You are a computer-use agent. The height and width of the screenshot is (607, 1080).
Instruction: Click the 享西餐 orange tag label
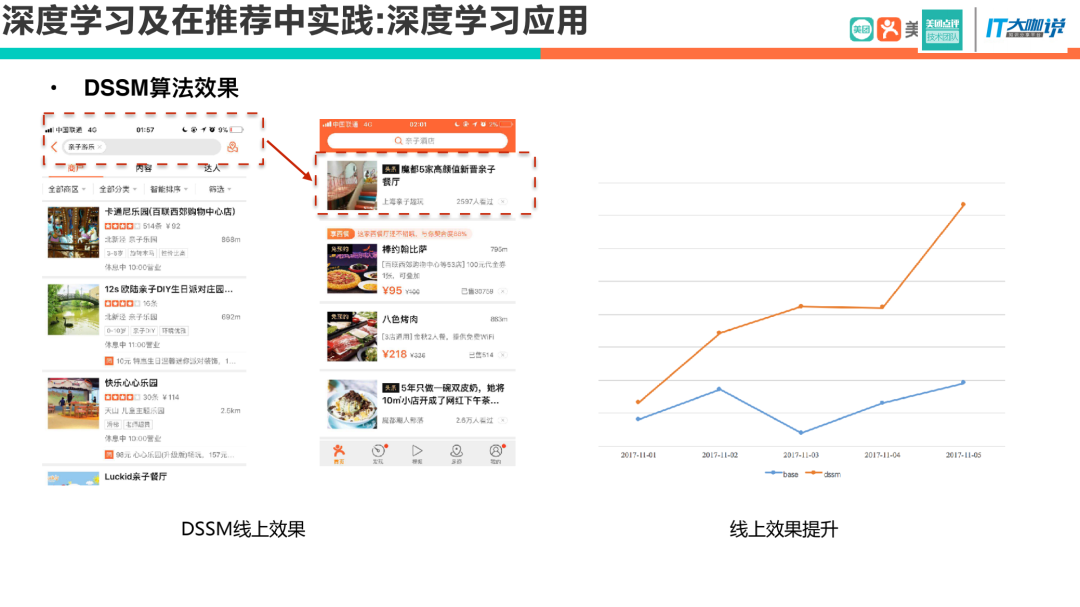coord(340,234)
